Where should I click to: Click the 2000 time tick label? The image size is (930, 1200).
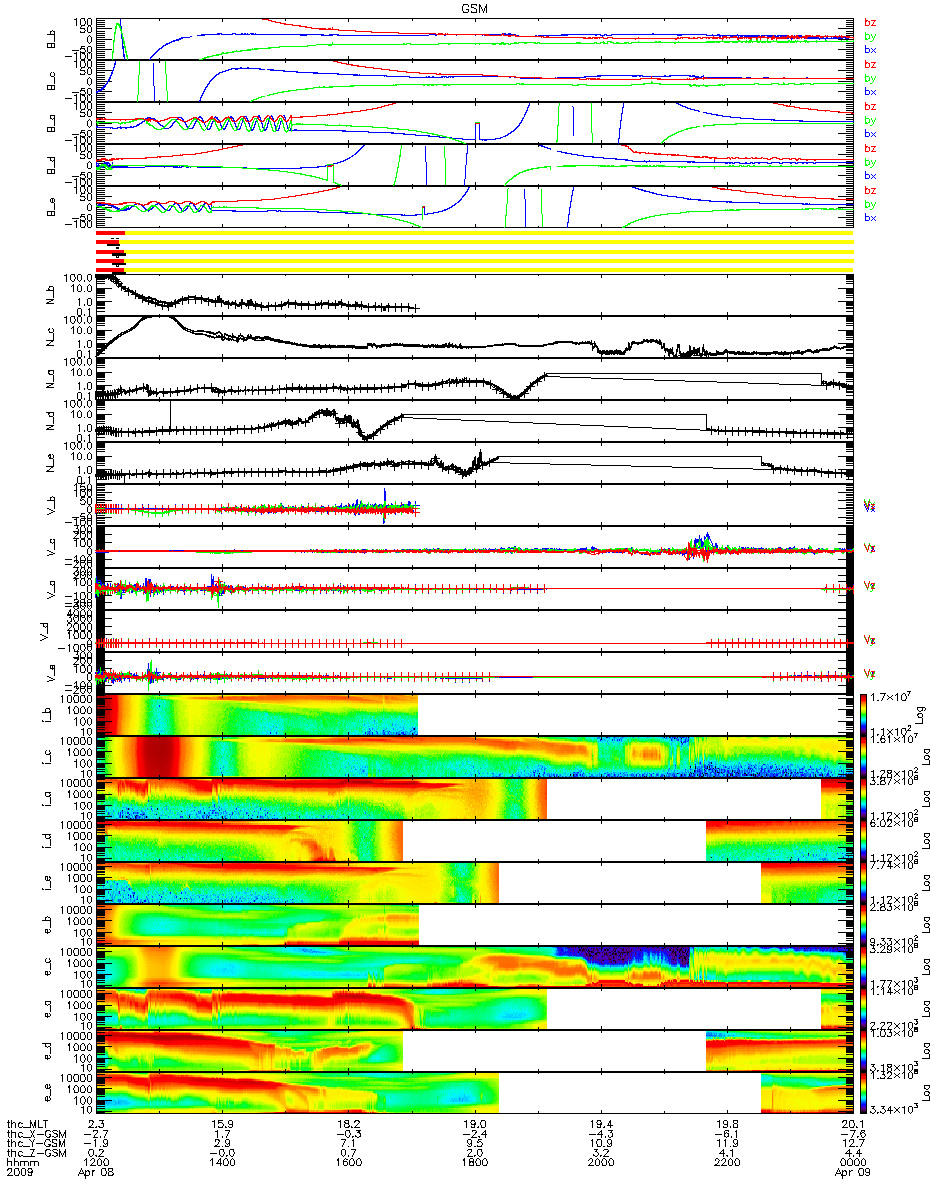[x=600, y=1164]
